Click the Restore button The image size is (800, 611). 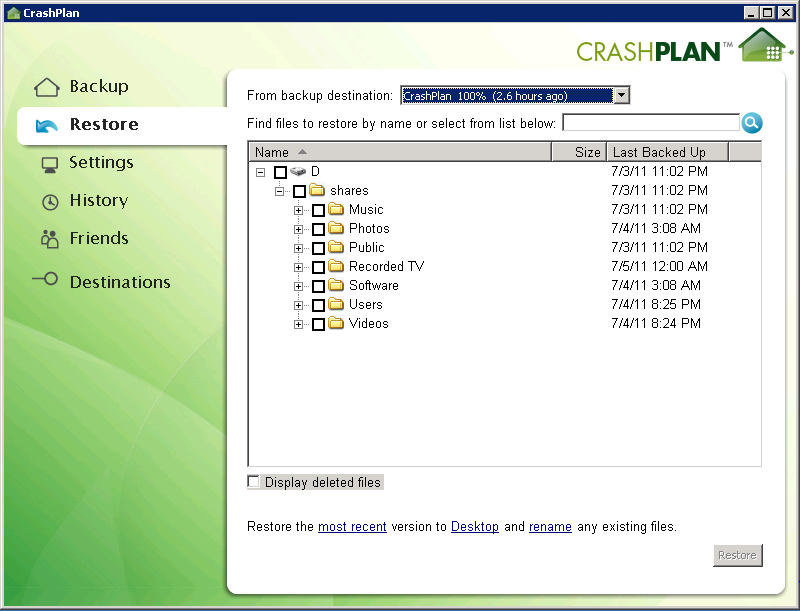tap(738, 555)
